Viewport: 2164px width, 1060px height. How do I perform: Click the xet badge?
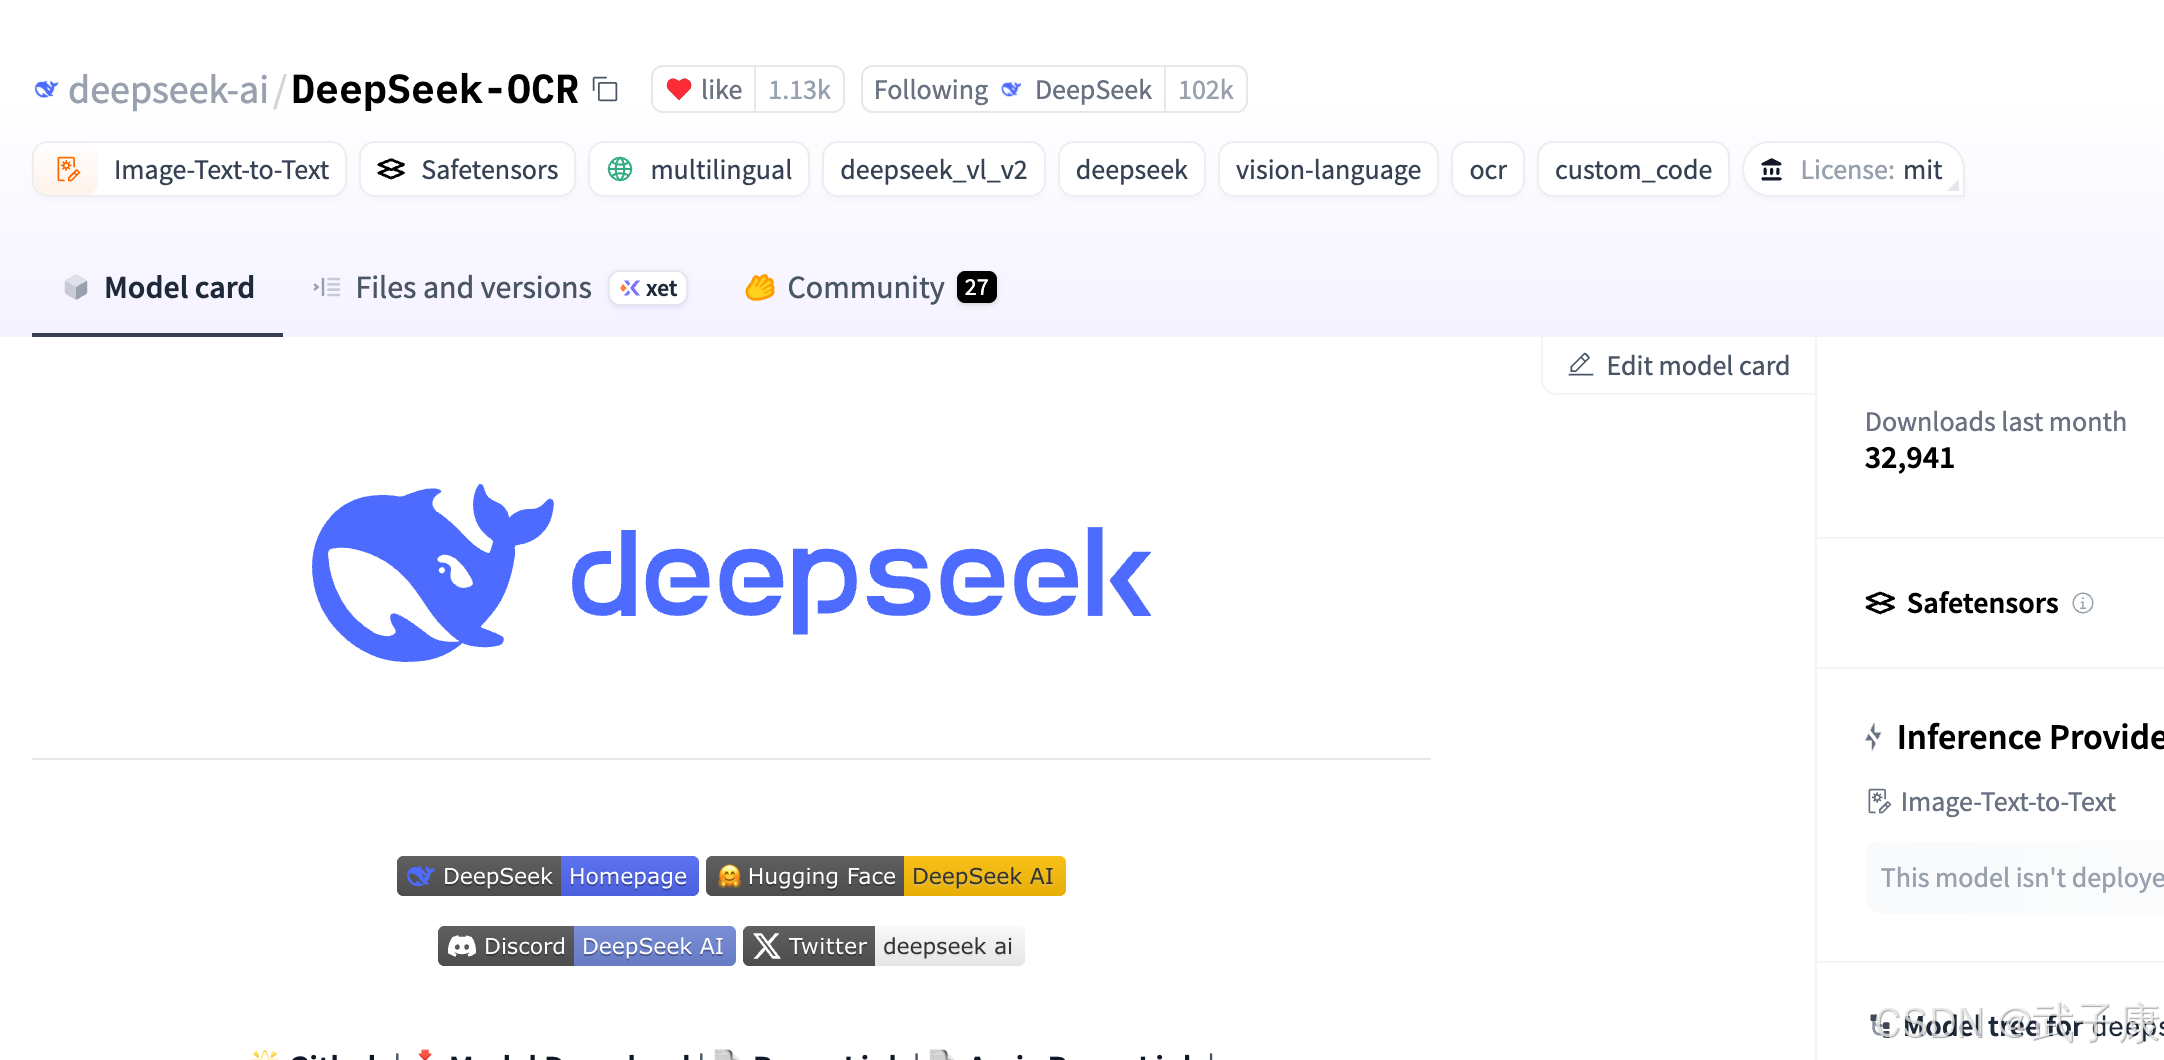pyautogui.click(x=648, y=288)
